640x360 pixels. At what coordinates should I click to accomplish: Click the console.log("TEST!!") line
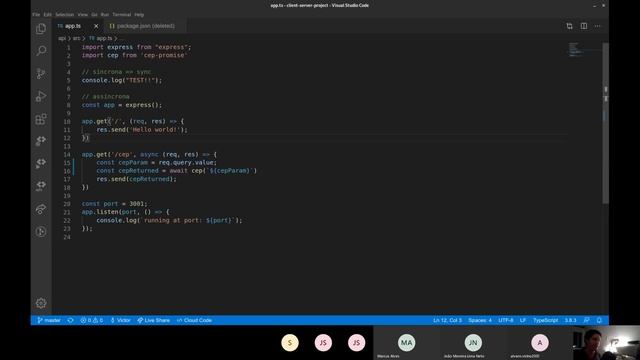click(x=122, y=80)
